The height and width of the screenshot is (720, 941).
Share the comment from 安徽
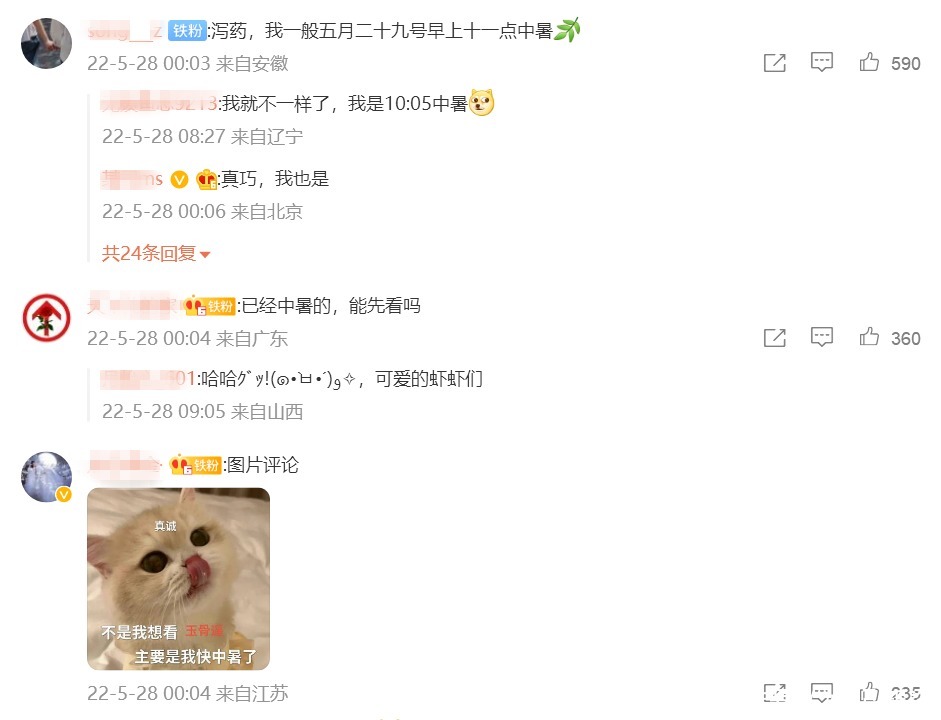[x=775, y=62]
